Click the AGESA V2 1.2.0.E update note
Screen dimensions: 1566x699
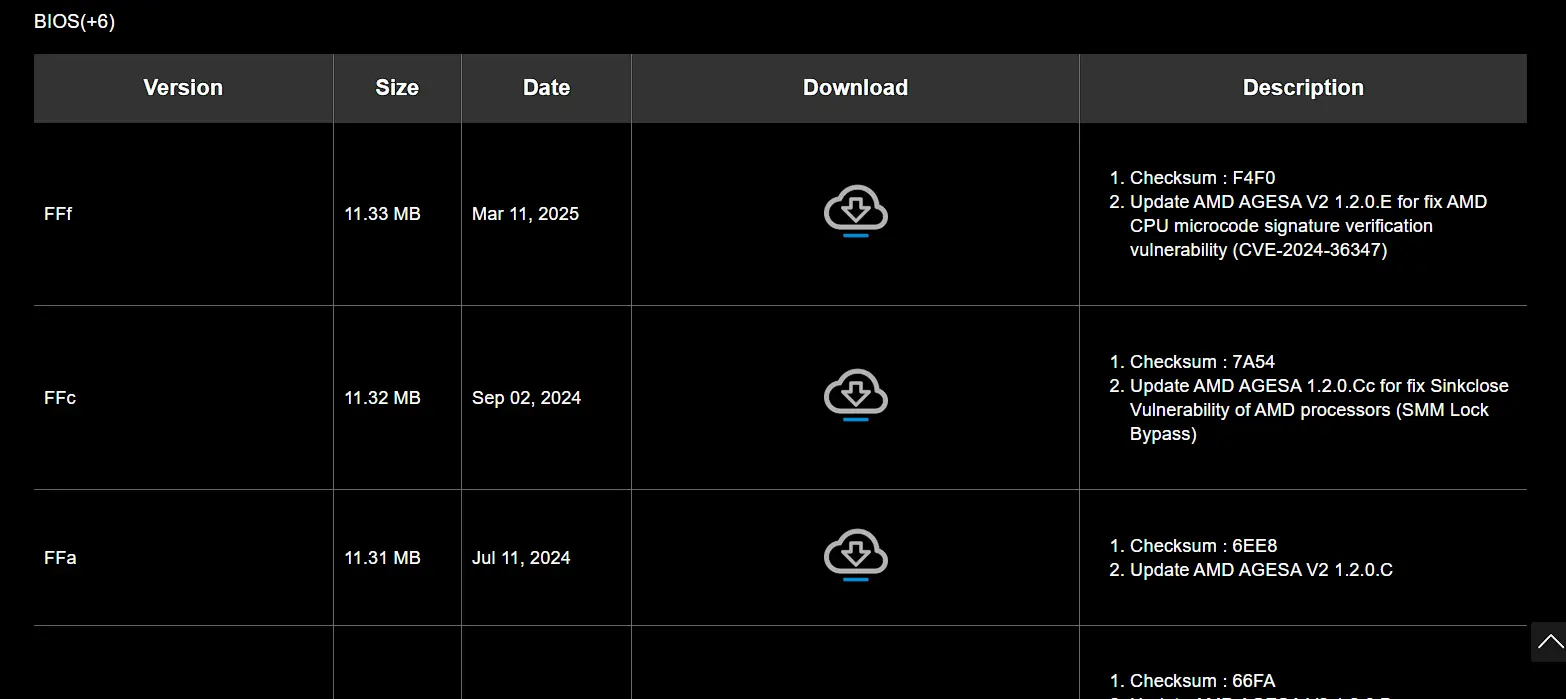click(x=1309, y=226)
